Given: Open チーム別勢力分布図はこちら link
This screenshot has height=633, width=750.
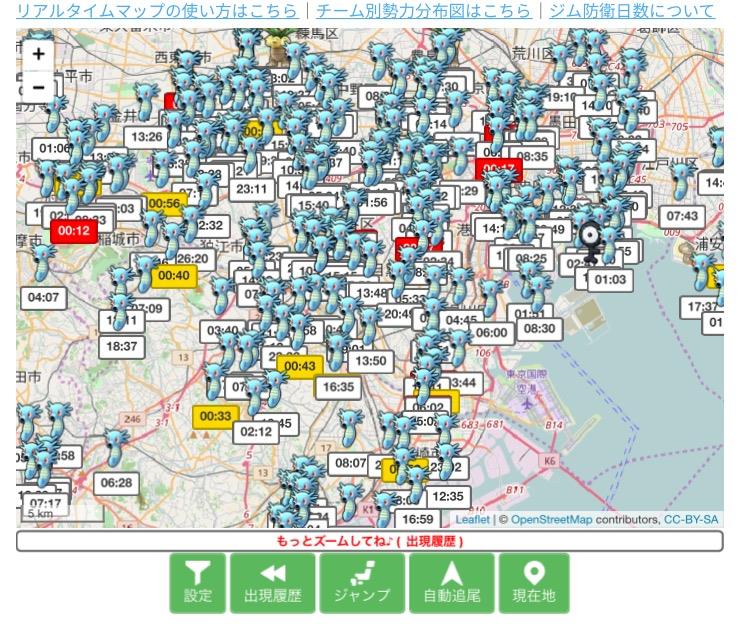Looking at the screenshot, I should 424,11.
